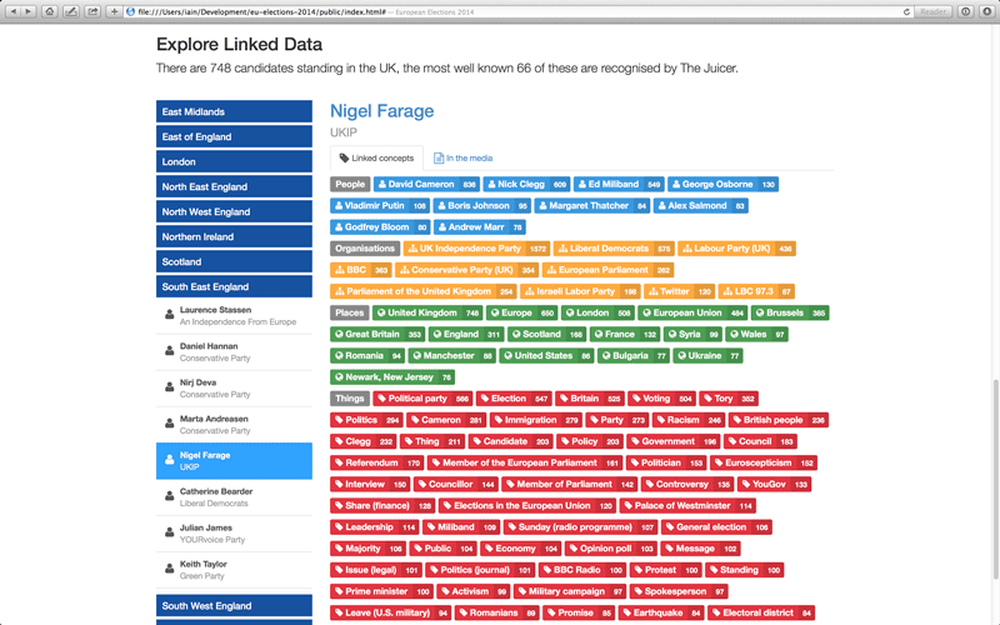Expand the East of England region

[234, 136]
